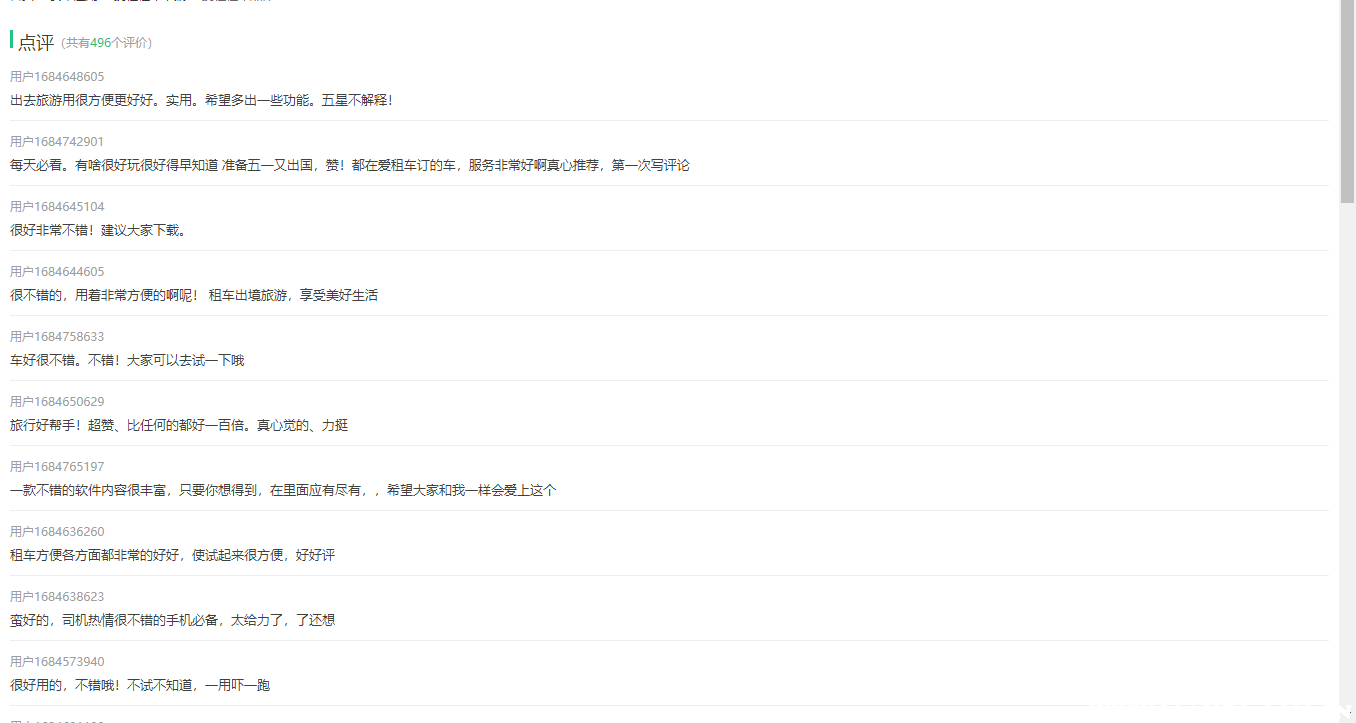Click the vertical scrollbar thumb

(x=1347, y=100)
